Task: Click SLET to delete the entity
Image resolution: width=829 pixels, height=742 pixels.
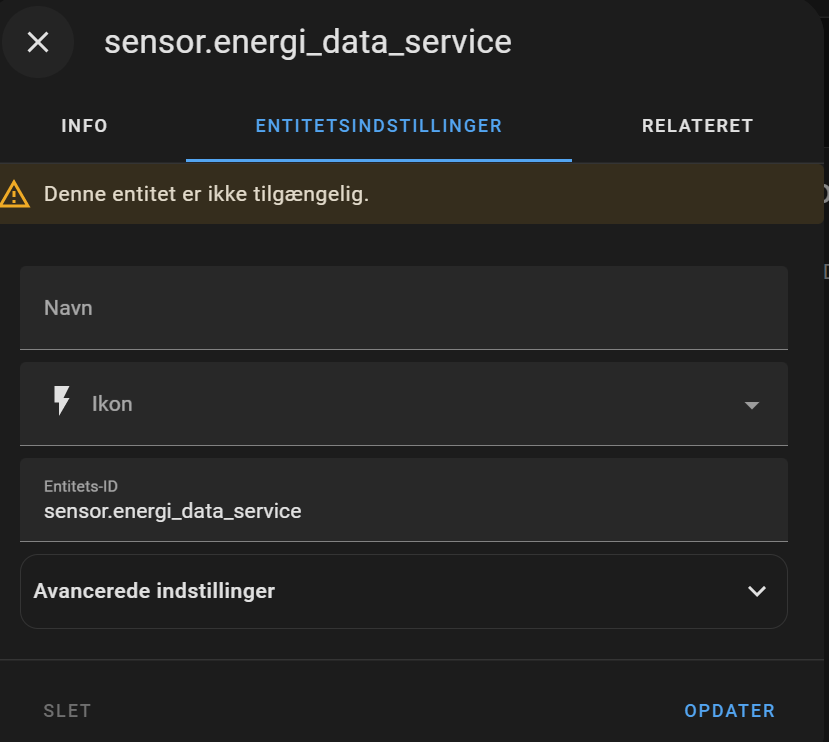Action: pos(67,710)
